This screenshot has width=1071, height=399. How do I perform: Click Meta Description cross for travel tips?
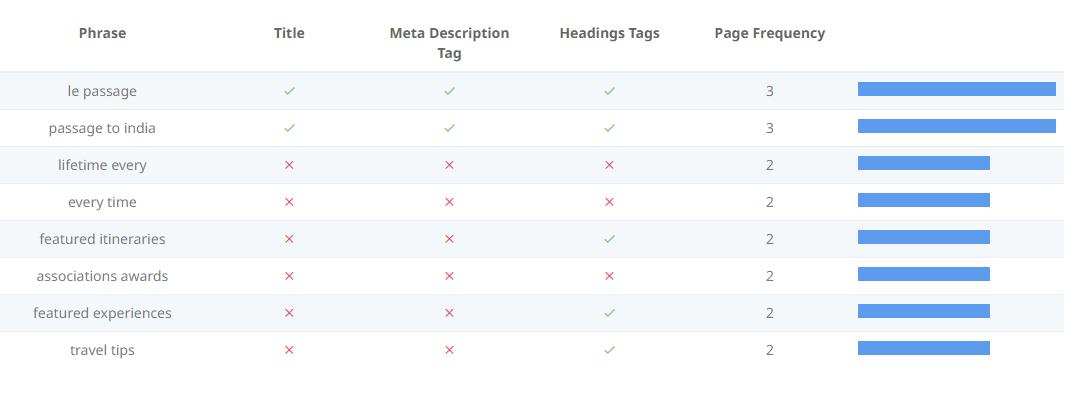click(x=449, y=350)
